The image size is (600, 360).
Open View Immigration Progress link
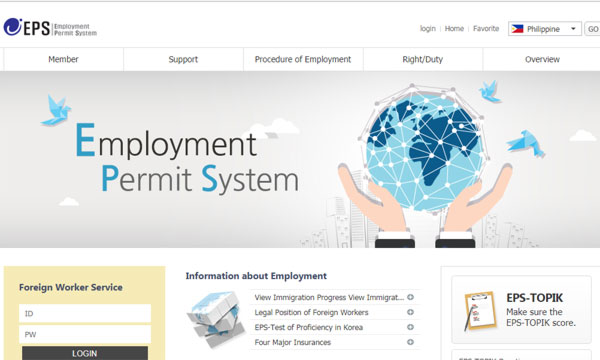(x=329, y=297)
